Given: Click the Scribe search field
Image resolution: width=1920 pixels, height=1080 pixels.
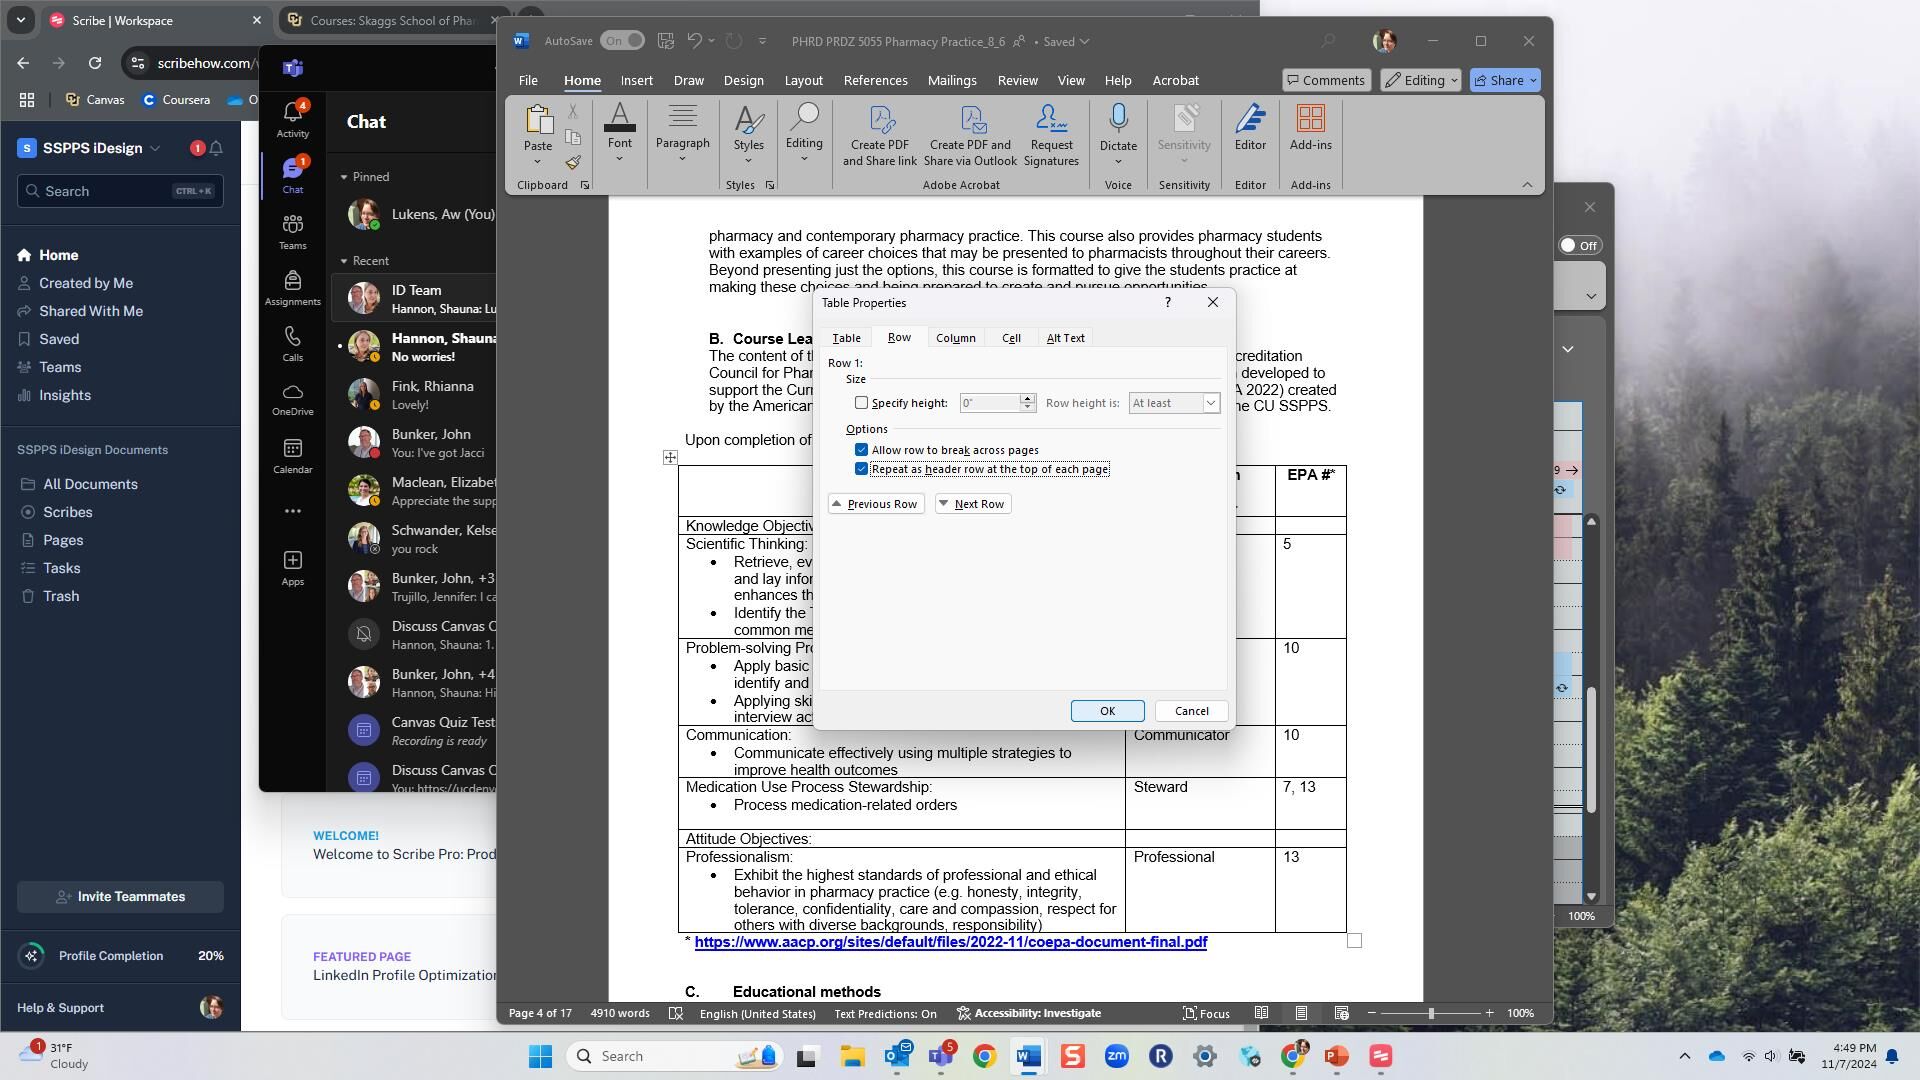Looking at the screenshot, I should pyautogui.click(x=120, y=191).
